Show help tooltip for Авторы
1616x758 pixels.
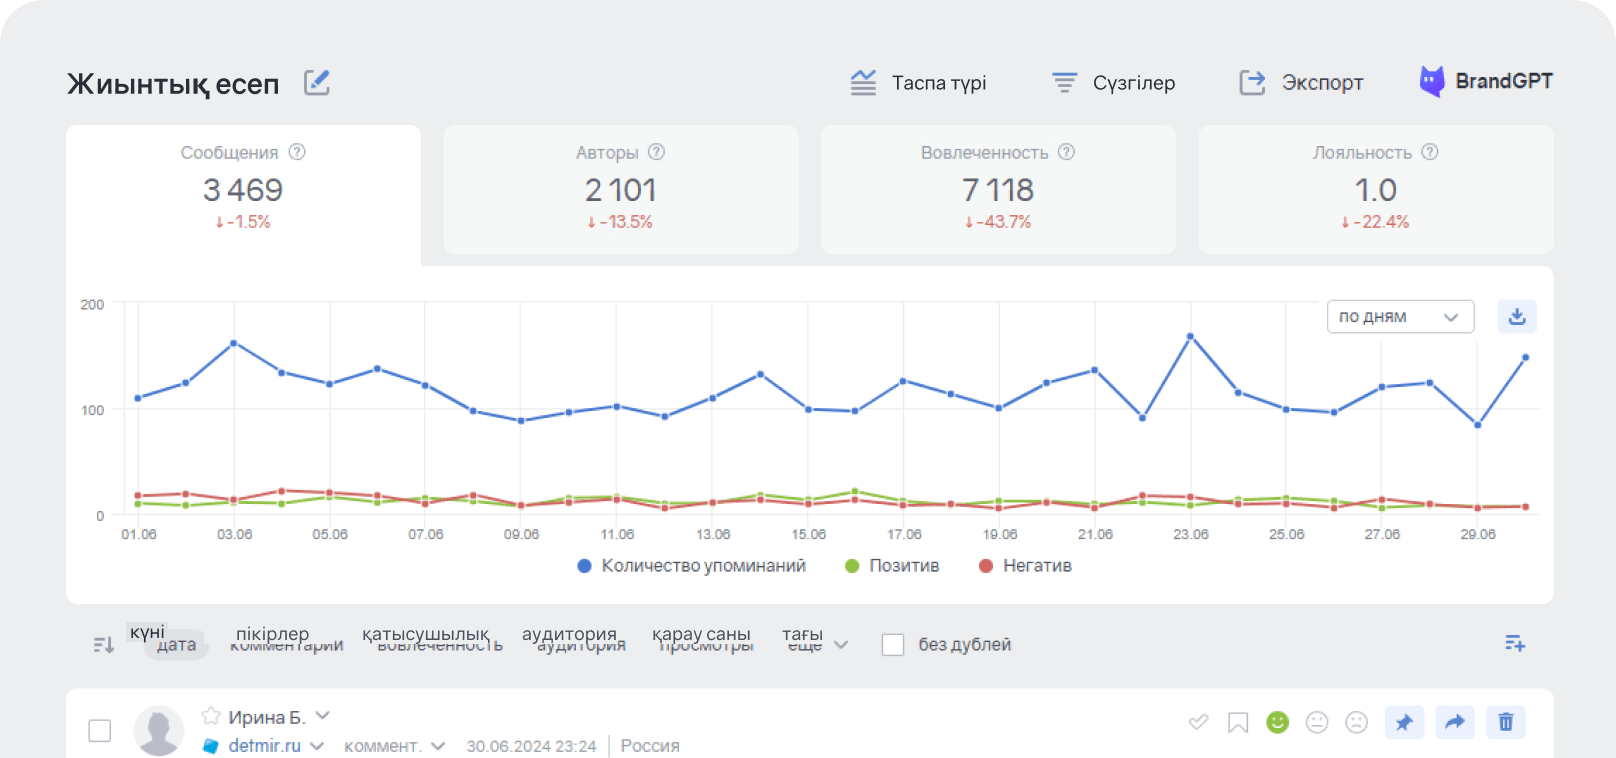(x=656, y=152)
